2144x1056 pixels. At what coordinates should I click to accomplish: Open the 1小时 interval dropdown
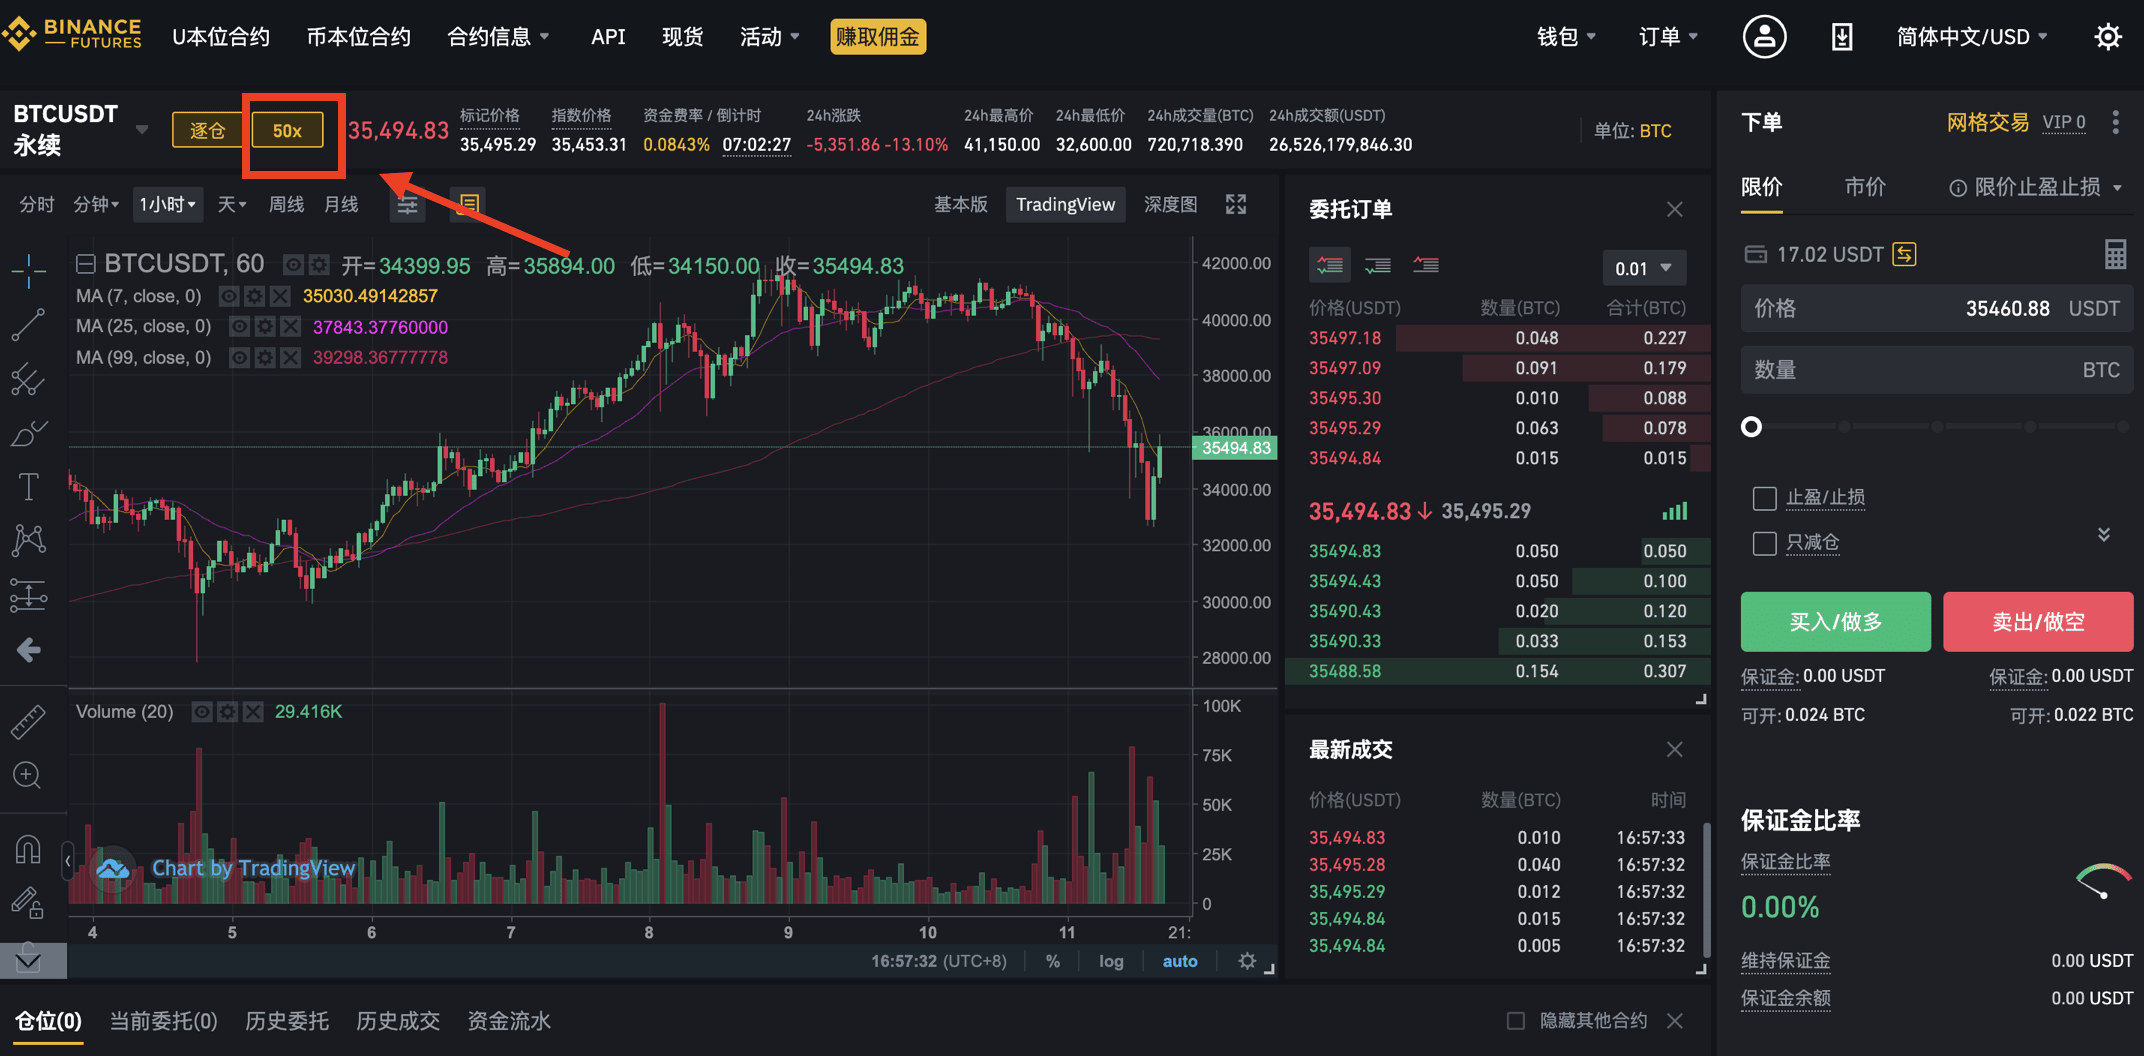point(167,205)
